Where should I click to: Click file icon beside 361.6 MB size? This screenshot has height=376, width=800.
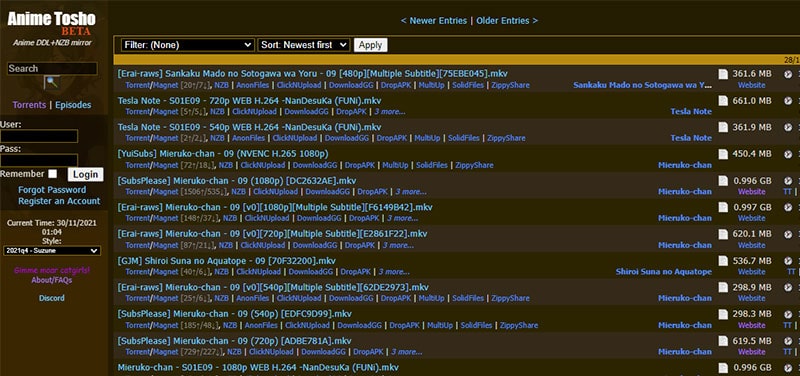tap(723, 74)
